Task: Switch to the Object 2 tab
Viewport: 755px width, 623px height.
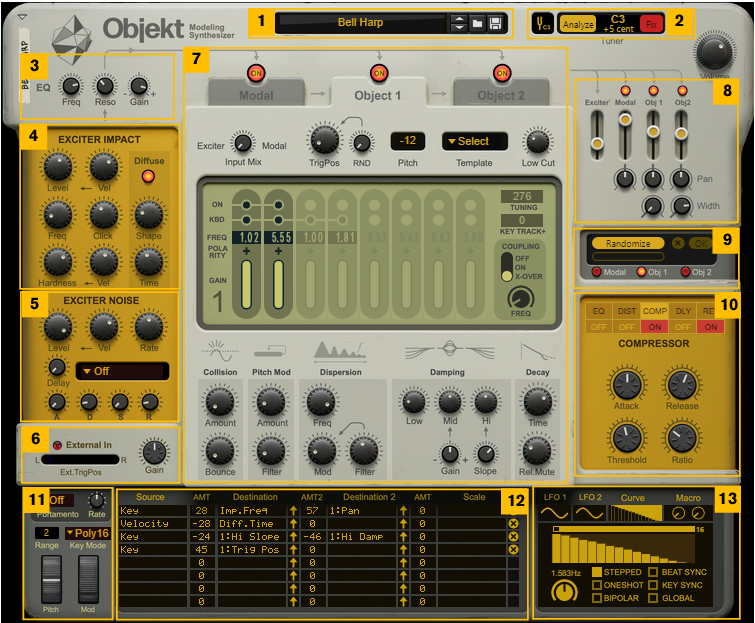Action: 501,96
